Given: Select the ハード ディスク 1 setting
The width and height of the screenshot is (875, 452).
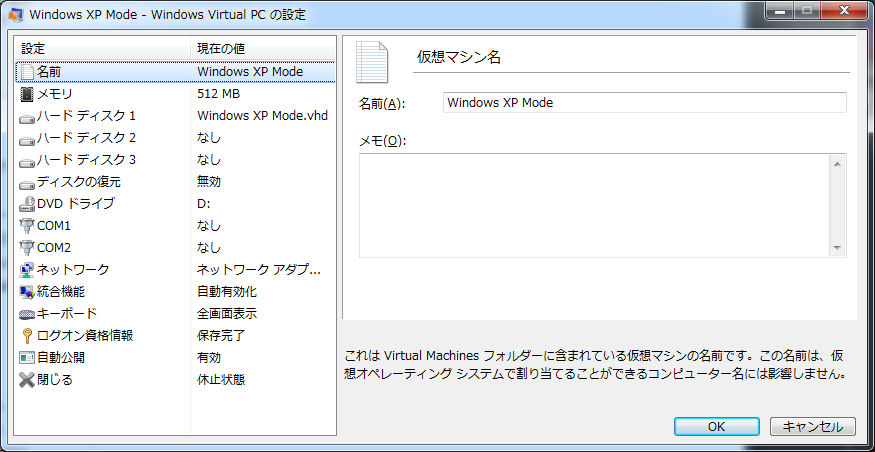Looking at the screenshot, I should click(175, 116).
